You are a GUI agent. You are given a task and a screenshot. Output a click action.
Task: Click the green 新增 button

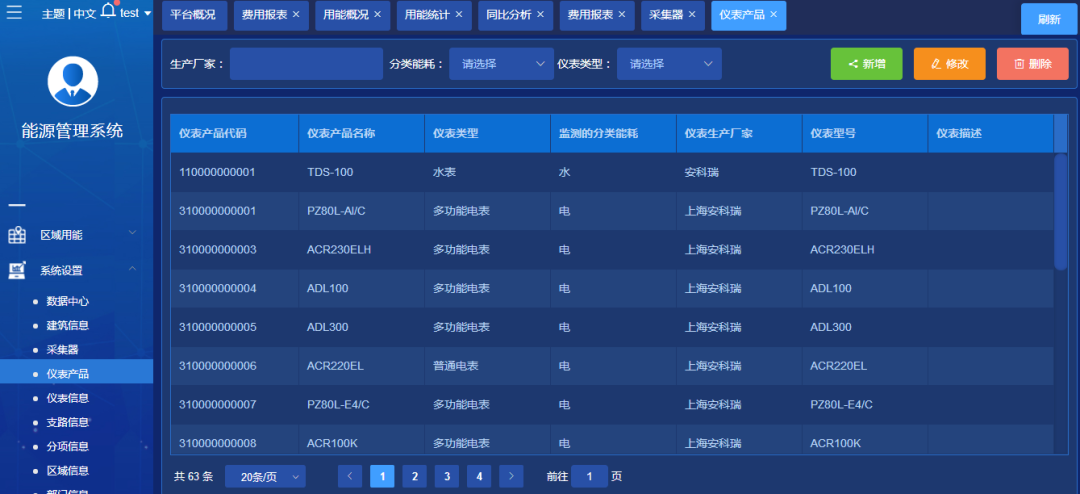pyautogui.click(x=866, y=64)
